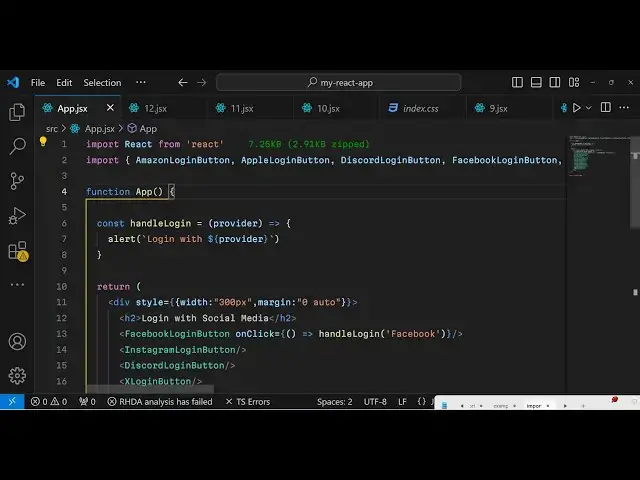
Task: Click line number 13 in the gutter
Action: 62,334
